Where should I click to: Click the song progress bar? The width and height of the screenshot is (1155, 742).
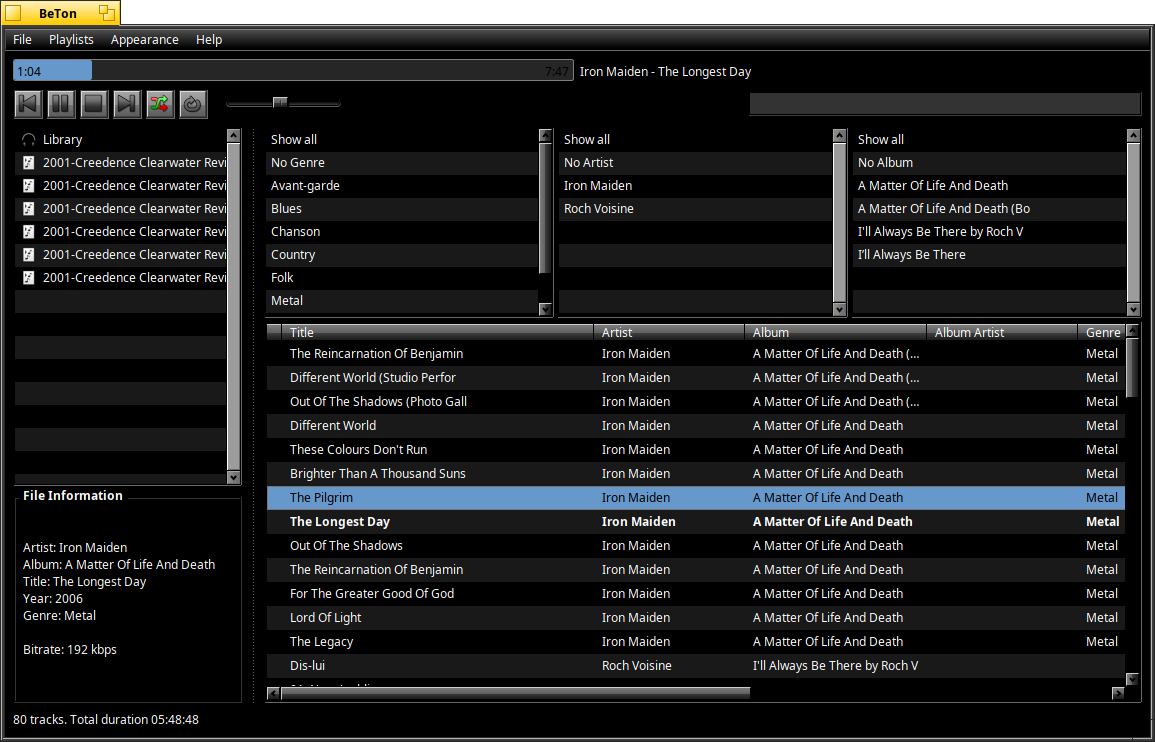[293, 71]
